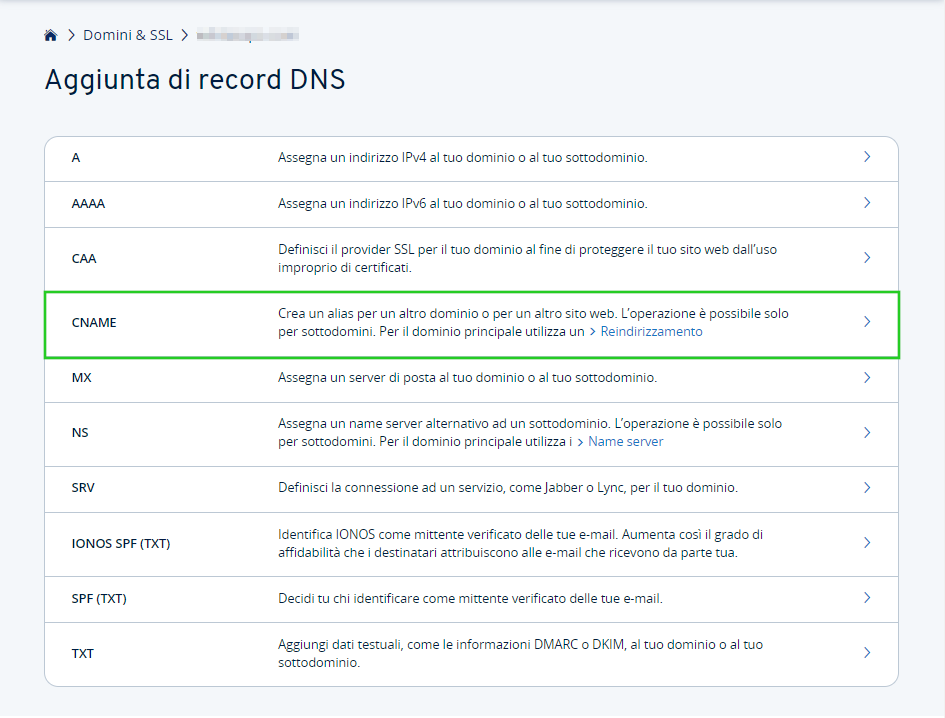The width and height of the screenshot is (945, 718).
Task: Click the MX record chevron arrow
Action: 866,378
